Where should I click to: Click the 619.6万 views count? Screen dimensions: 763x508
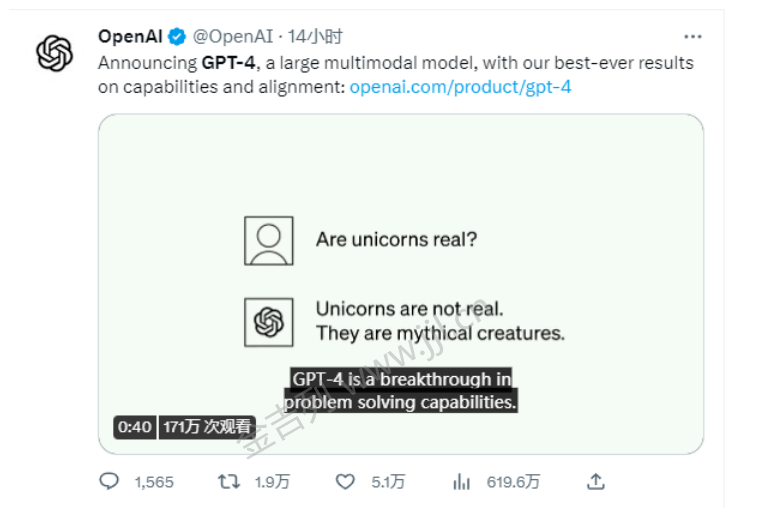point(513,482)
